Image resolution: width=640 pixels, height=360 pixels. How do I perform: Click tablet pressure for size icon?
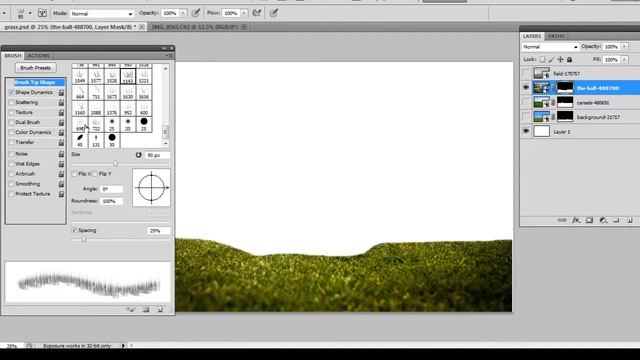tap(273, 13)
